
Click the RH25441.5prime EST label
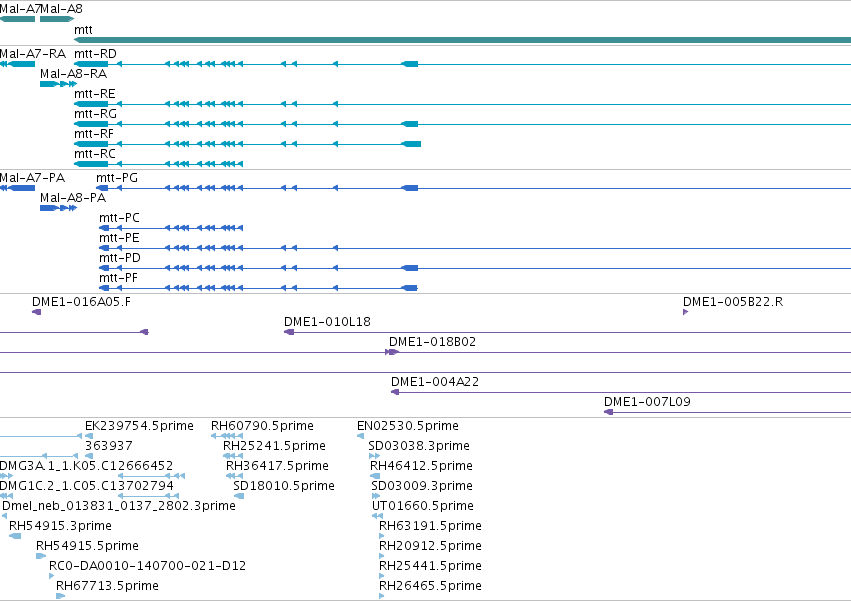pyautogui.click(x=430, y=566)
